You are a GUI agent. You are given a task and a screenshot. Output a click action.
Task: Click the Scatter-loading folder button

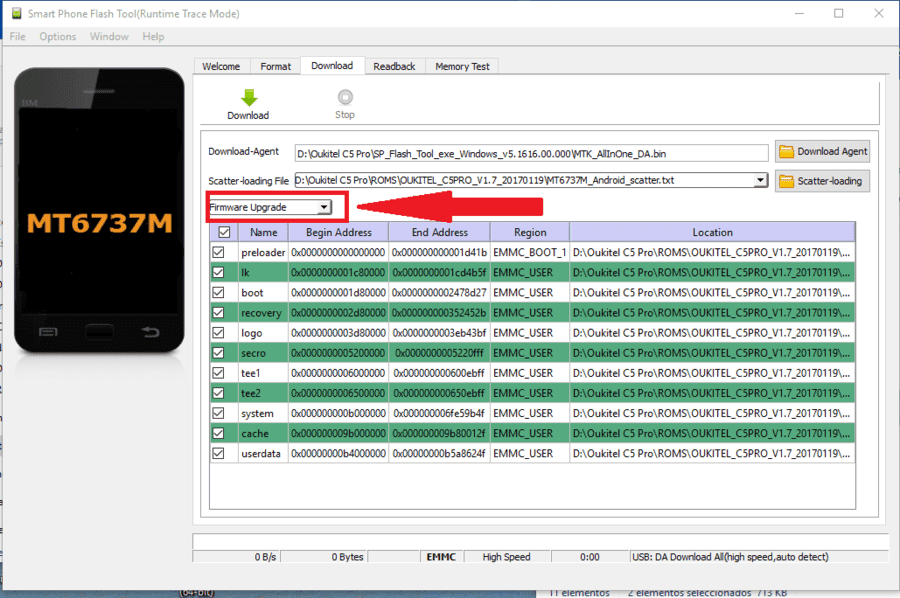click(823, 181)
